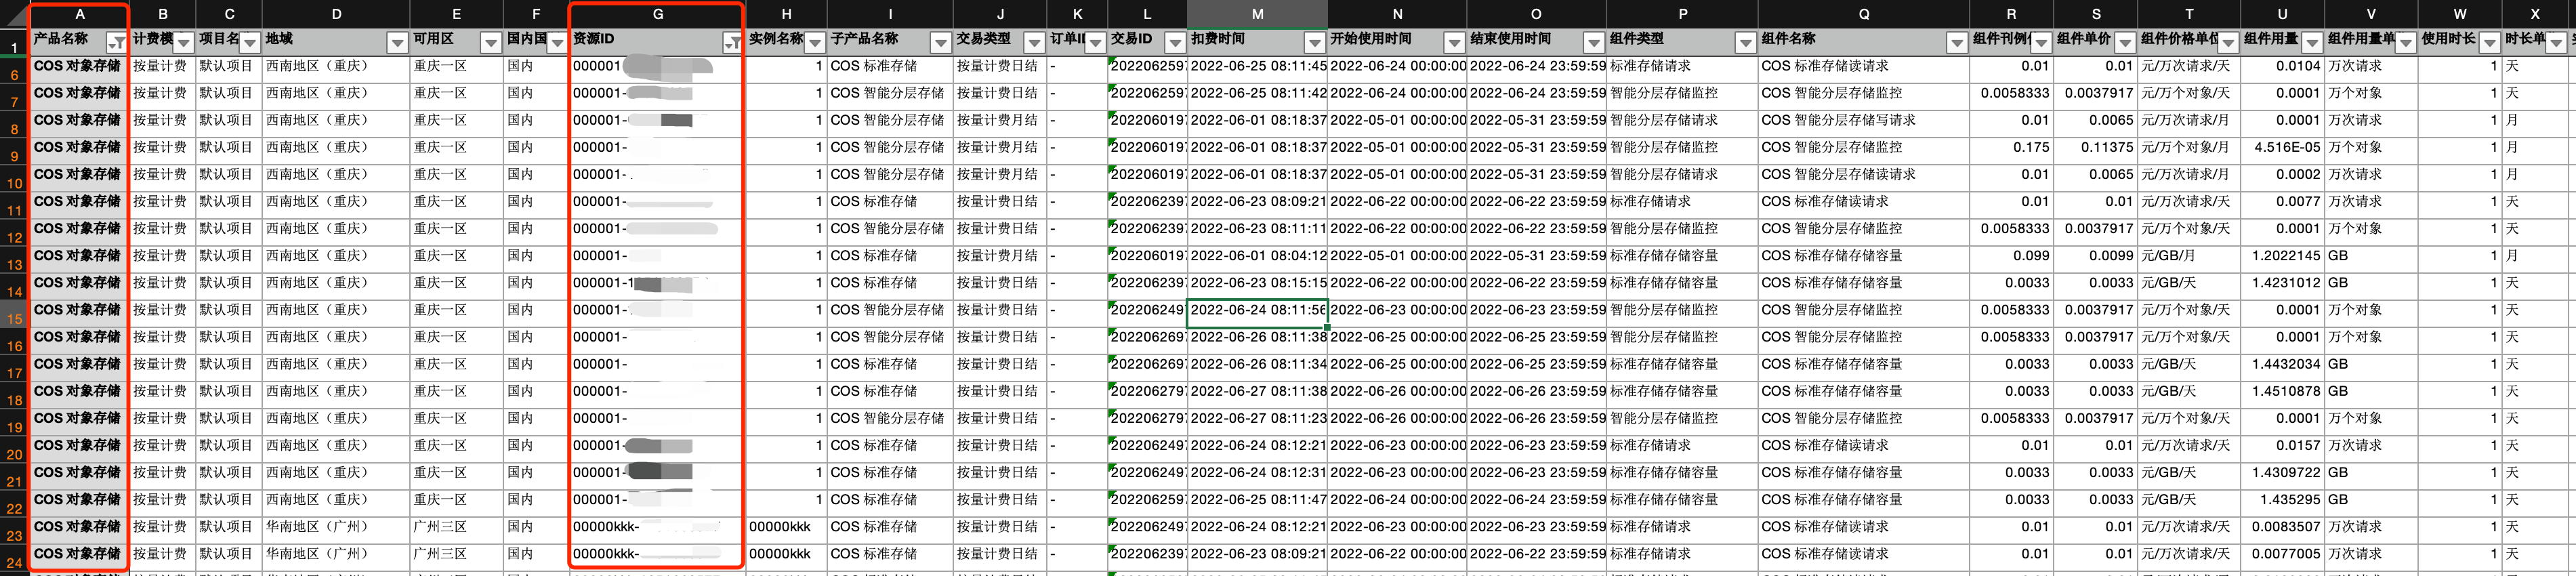2576x576 pixels.
Task: Click the usage value 1.4231012
Action: [2286, 283]
